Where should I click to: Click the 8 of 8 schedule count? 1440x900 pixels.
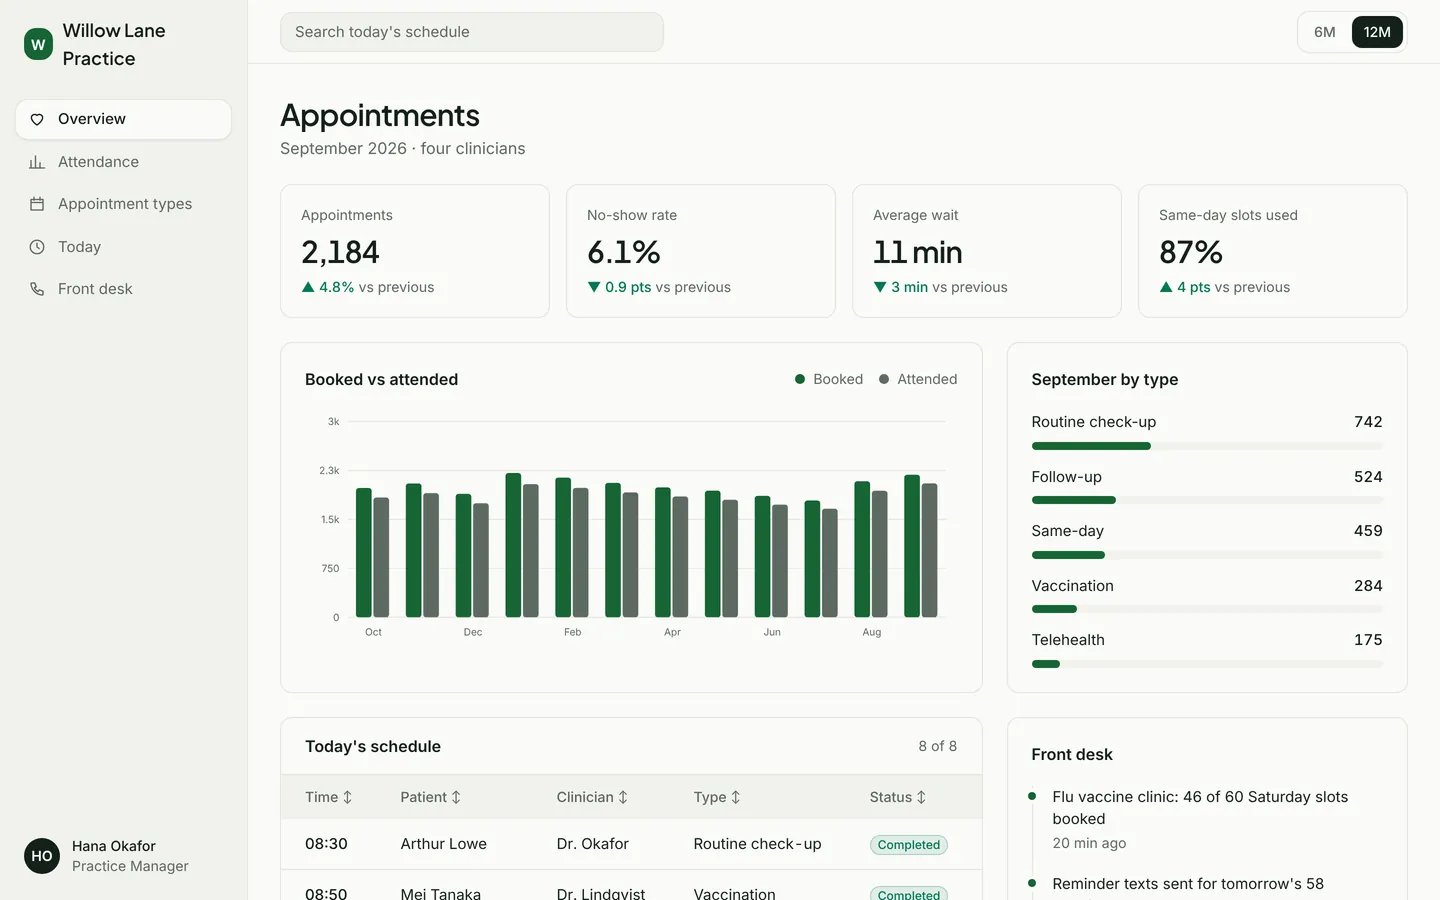tap(938, 746)
